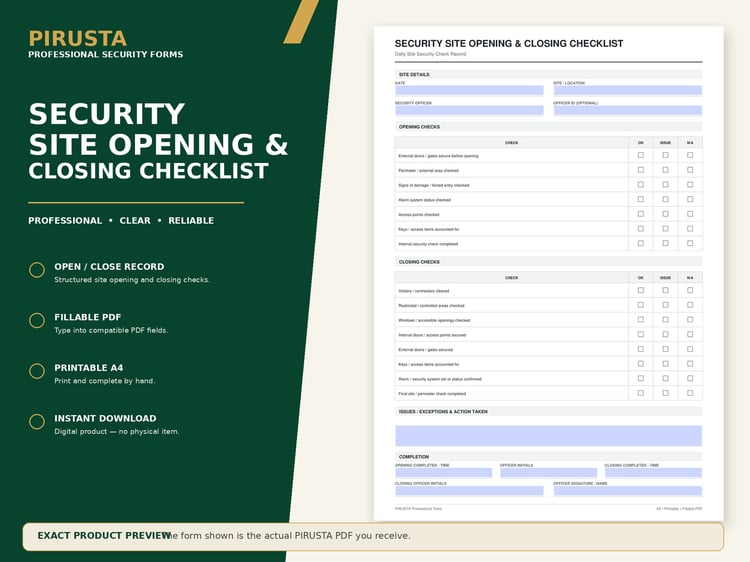Click the PIRUSTA brand logo text
The height and width of the screenshot is (562, 750).
(77, 39)
